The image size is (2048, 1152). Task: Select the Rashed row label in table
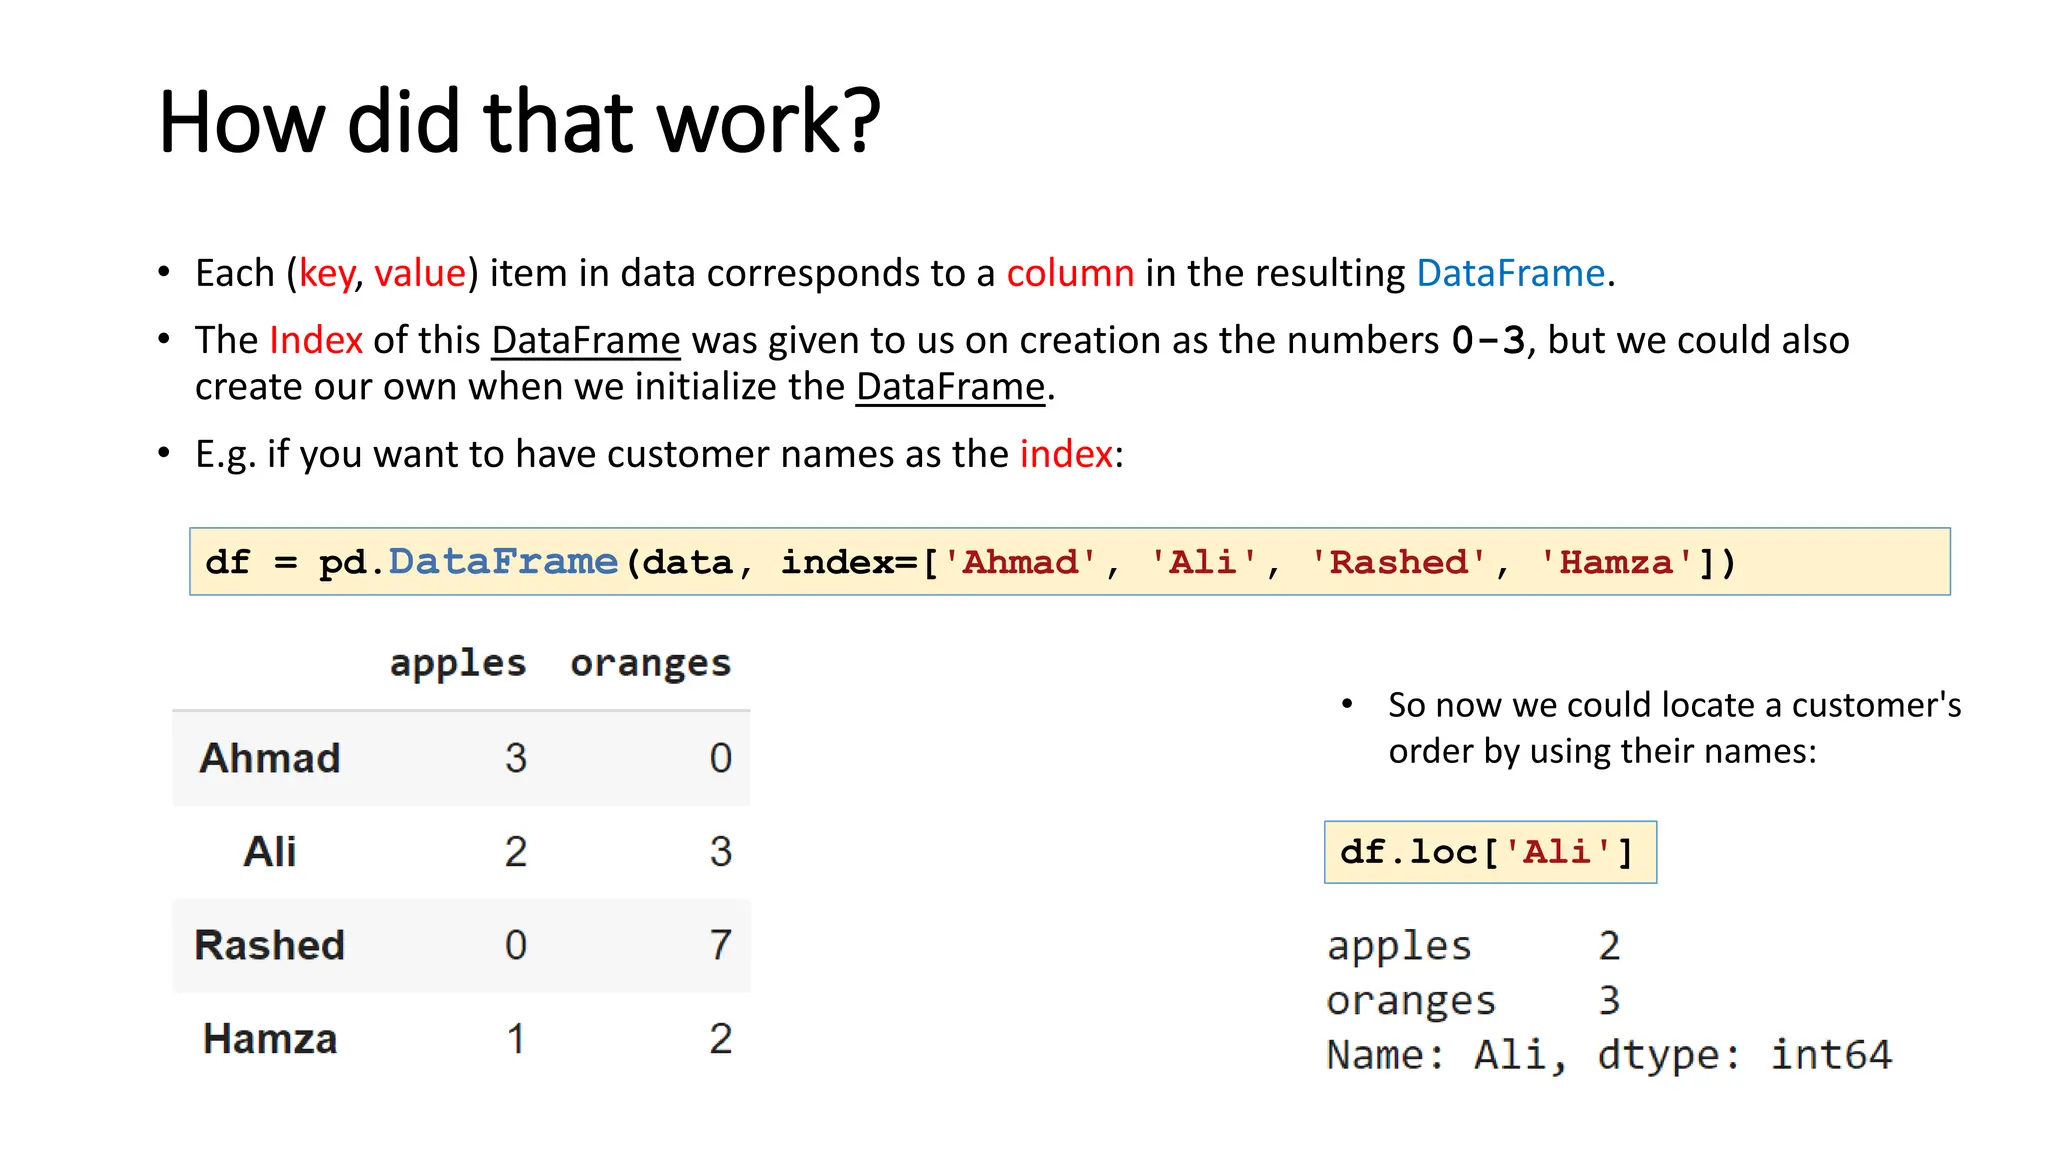pos(270,945)
